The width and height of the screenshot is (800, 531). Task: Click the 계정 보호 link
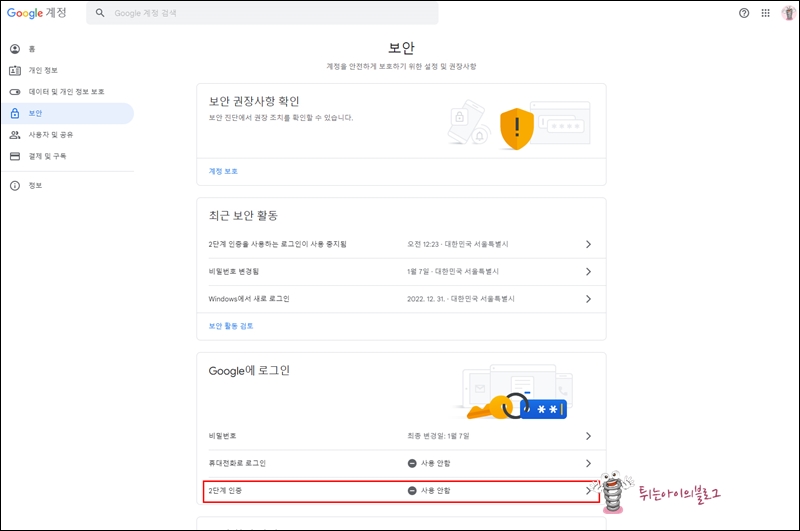tap(223, 171)
